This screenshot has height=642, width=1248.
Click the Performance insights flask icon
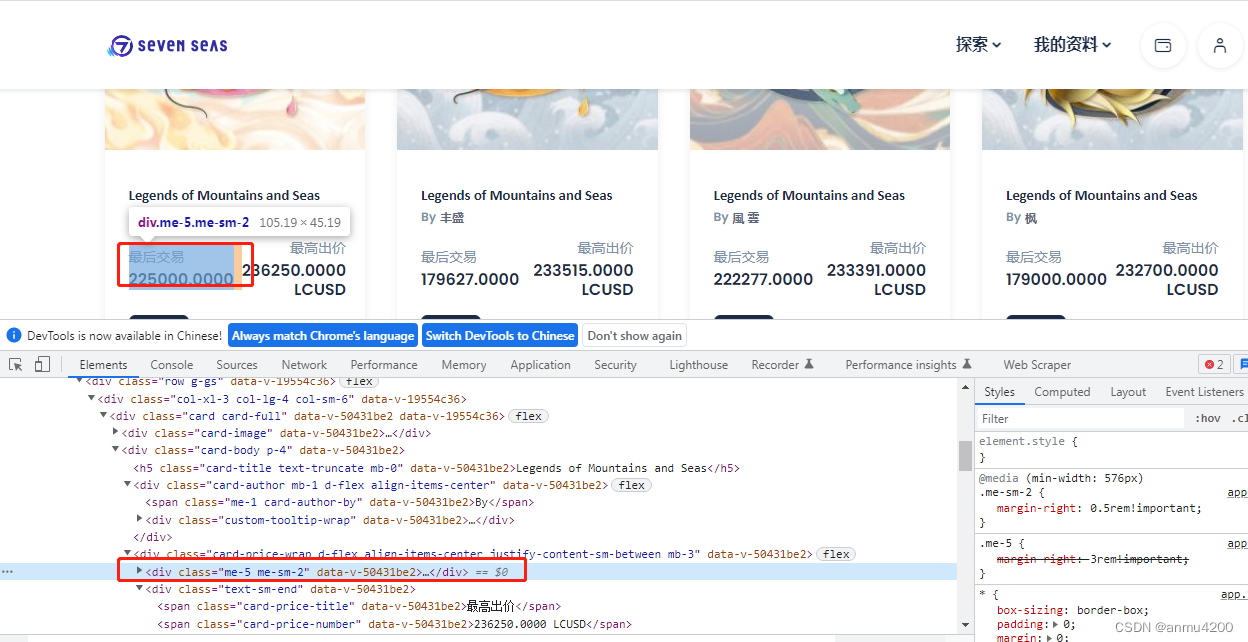click(x=965, y=365)
